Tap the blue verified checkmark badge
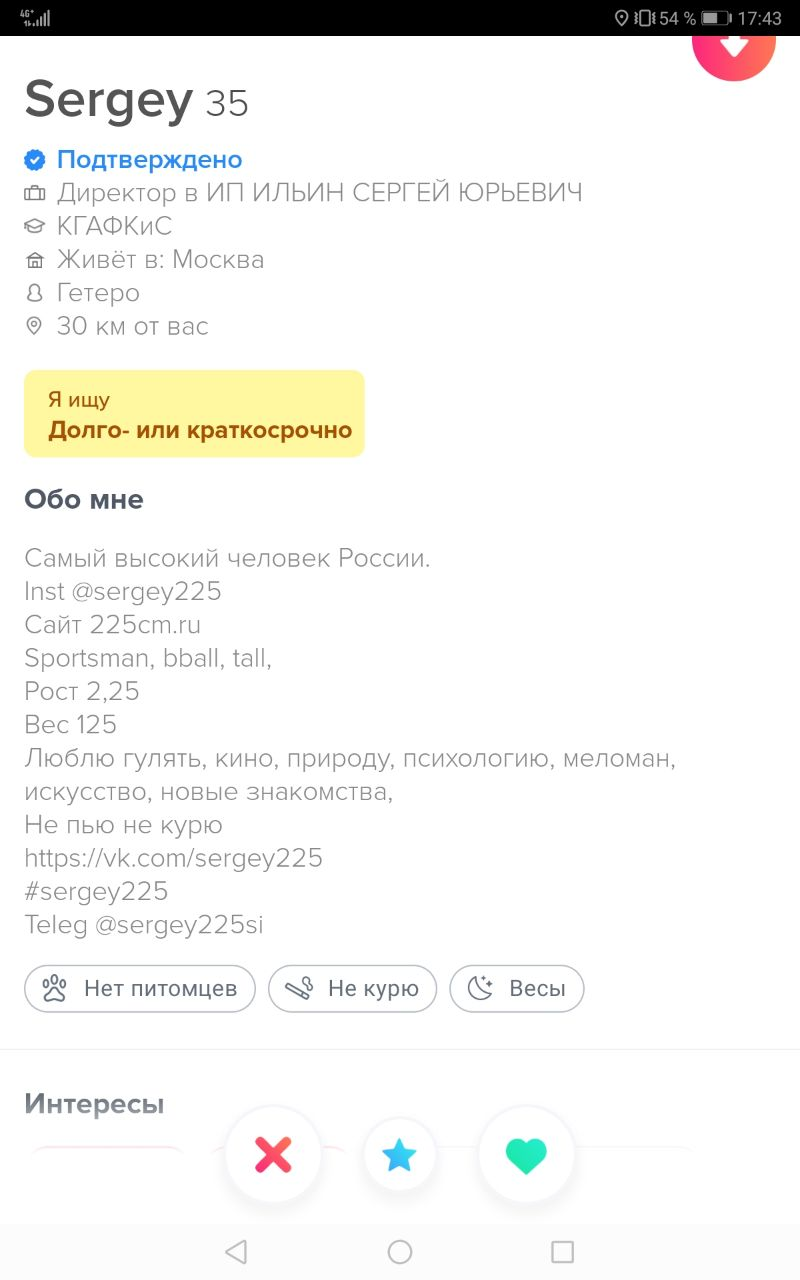The width and height of the screenshot is (800, 1280). coord(35,160)
